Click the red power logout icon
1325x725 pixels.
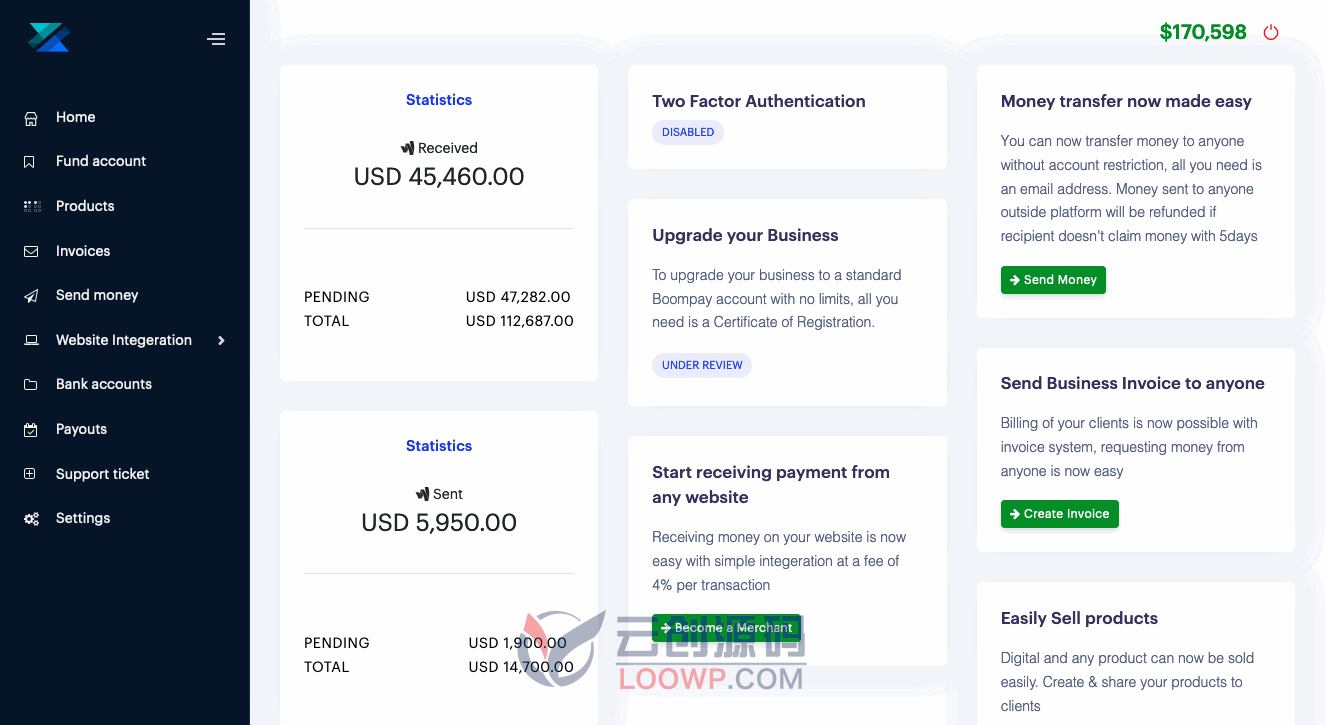pyautogui.click(x=1271, y=32)
